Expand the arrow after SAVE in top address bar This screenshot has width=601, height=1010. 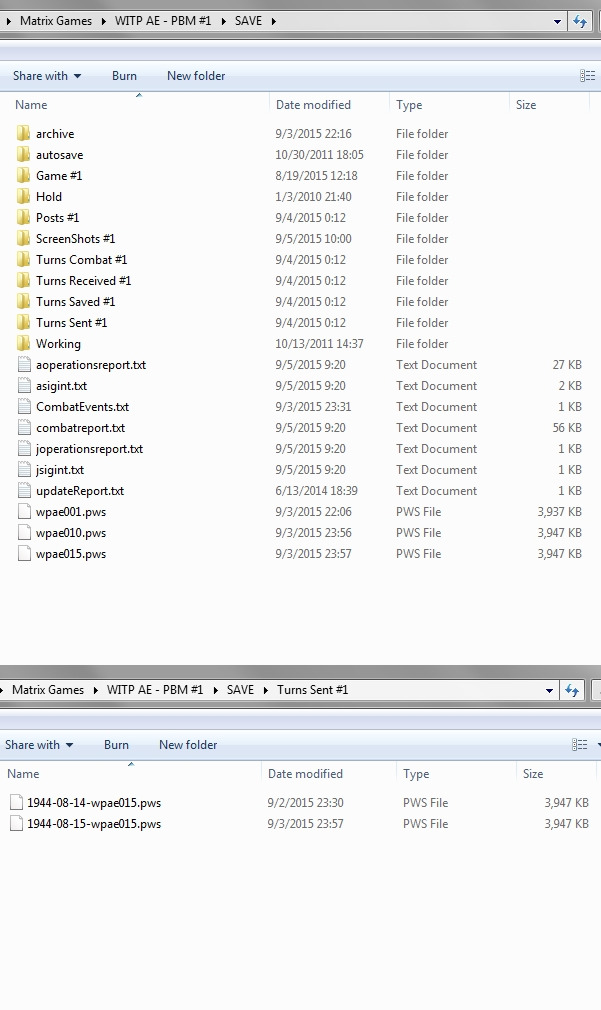274,21
